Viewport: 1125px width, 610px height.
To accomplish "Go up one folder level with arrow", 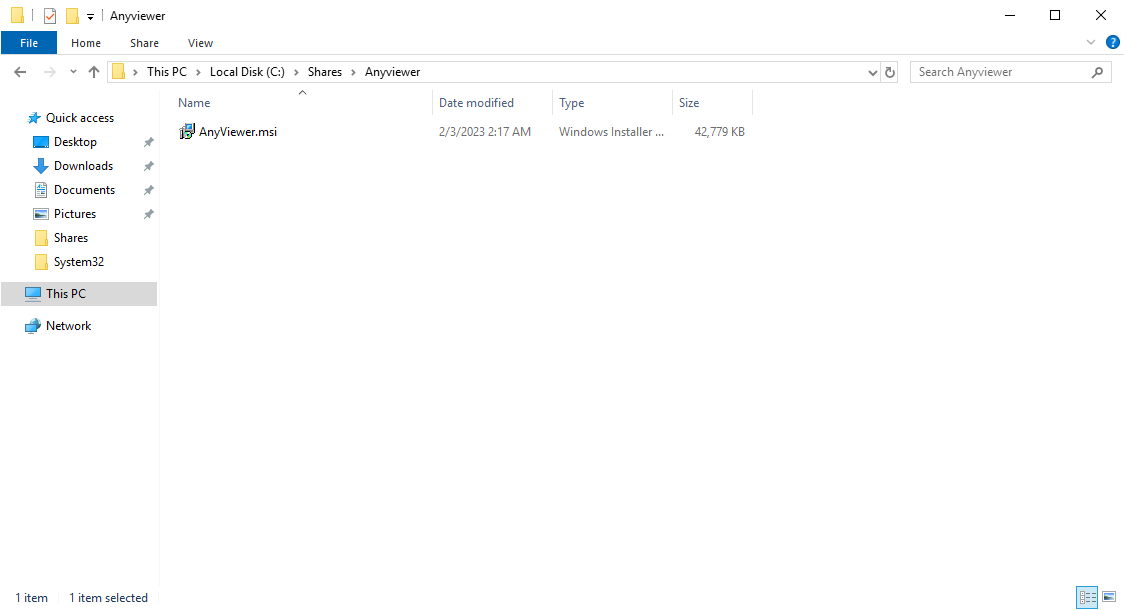I will click(94, 72).
